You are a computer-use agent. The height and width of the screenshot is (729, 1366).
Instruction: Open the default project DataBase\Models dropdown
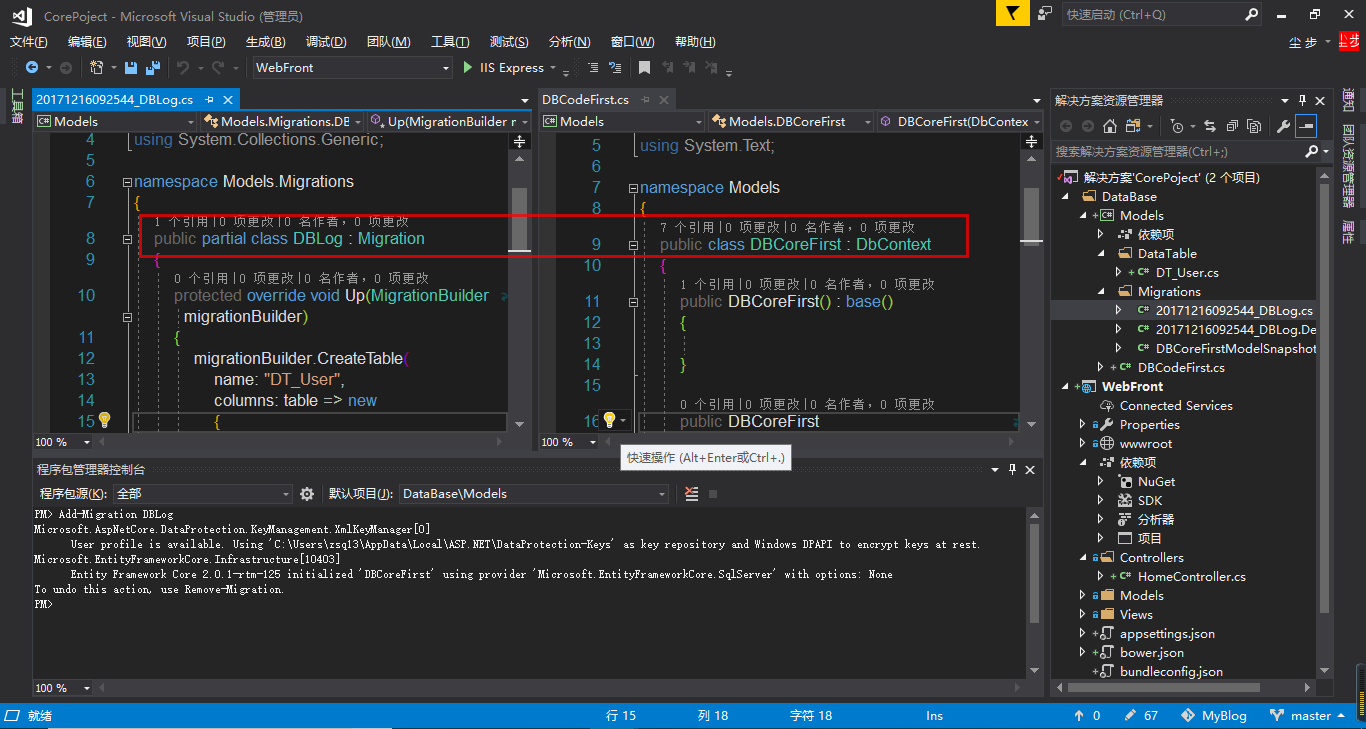pyautogui.click(x=662, y=494)
